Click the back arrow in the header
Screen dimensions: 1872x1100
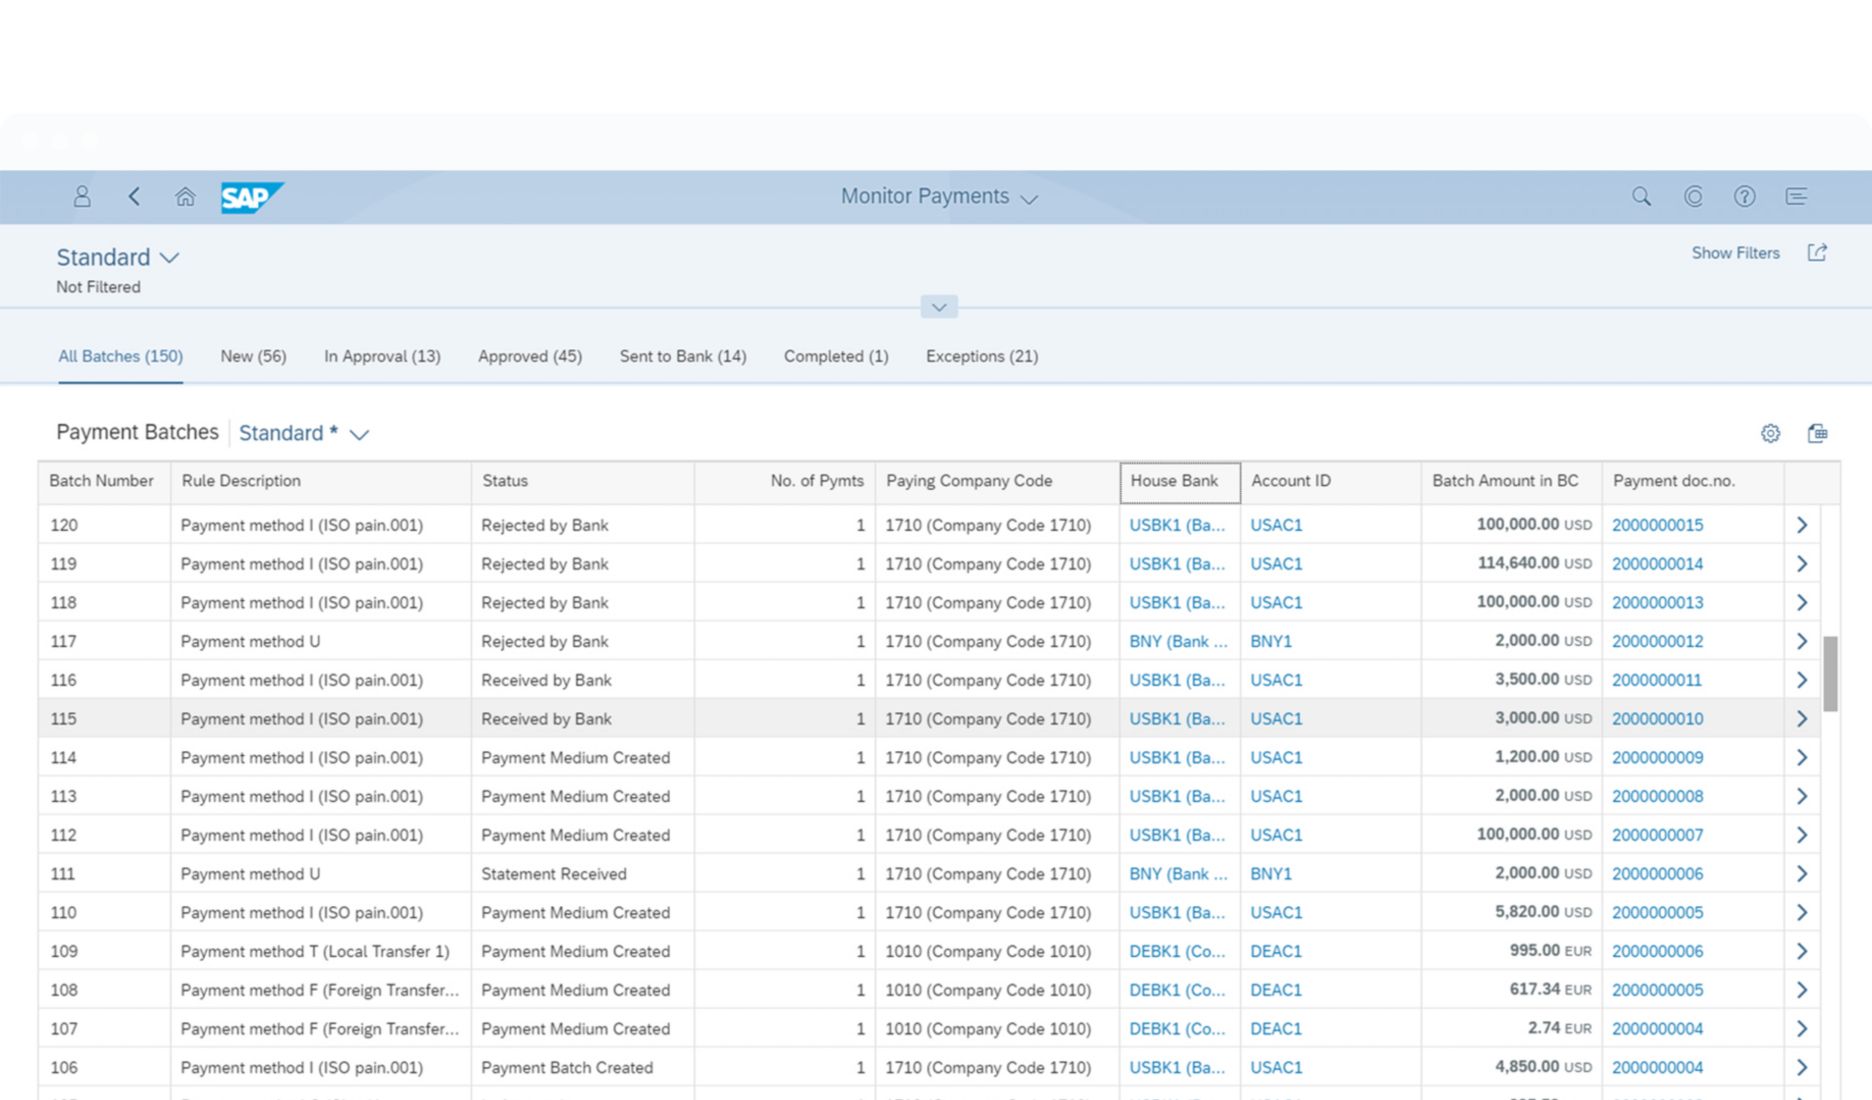[x=134, y=197]
